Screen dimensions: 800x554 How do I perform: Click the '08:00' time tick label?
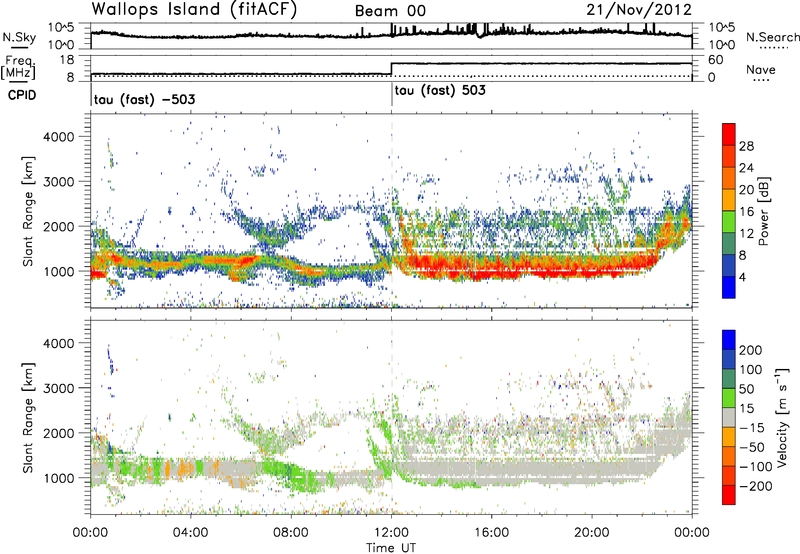click(x=291, y=533)
